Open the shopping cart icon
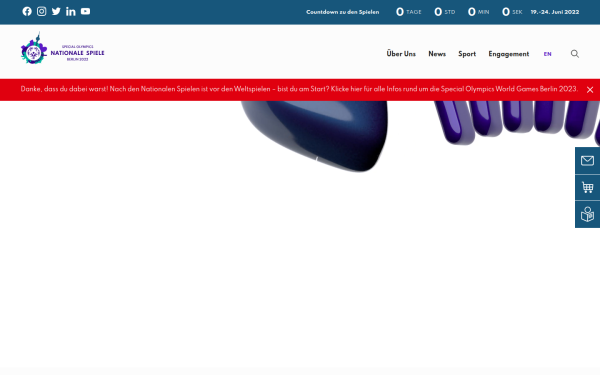This screenshot has height=375, width=600. click(587, 188)
